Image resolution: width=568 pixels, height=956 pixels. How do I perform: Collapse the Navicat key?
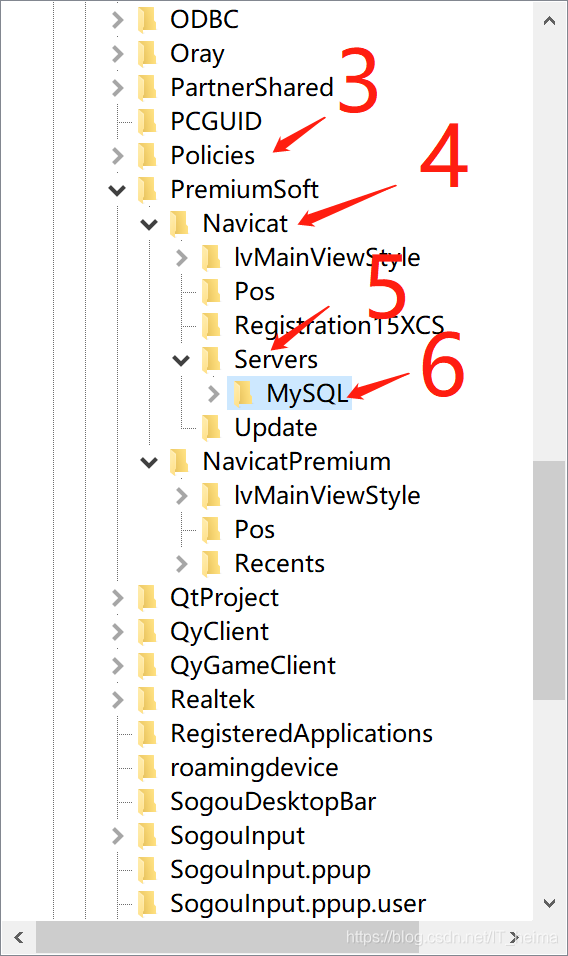click(149, 224)
